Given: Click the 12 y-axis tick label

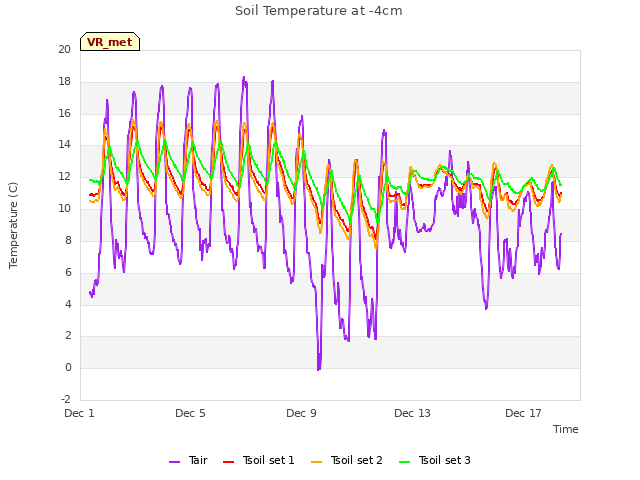Looking at the screenshot, I should pyautogui.click(x=64, y=176).
